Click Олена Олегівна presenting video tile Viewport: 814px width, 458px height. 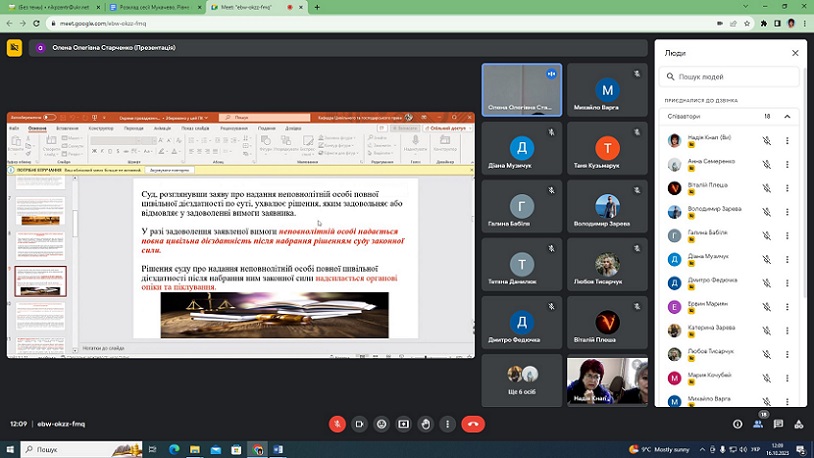(x=522, y=90)
